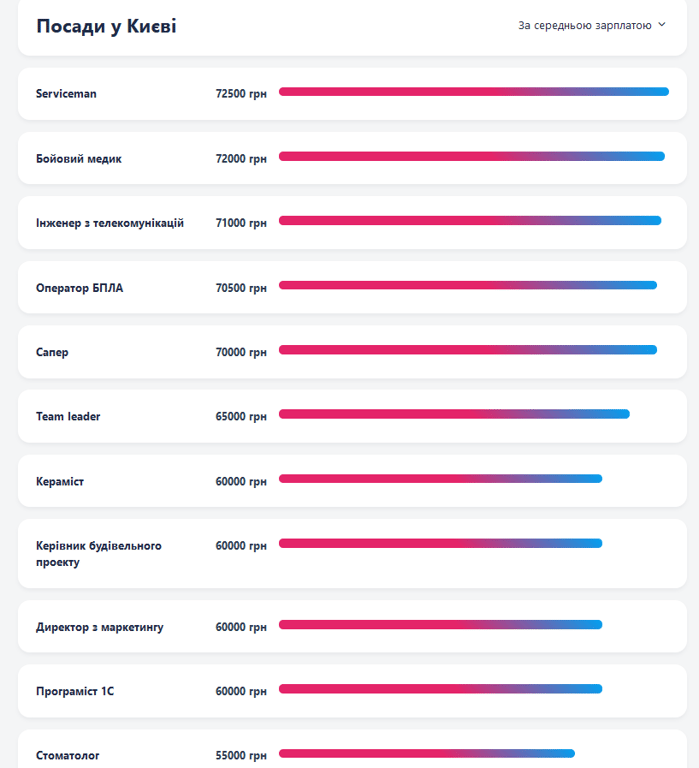Open the 'Оператор БПЛА' position

[80, 288]
